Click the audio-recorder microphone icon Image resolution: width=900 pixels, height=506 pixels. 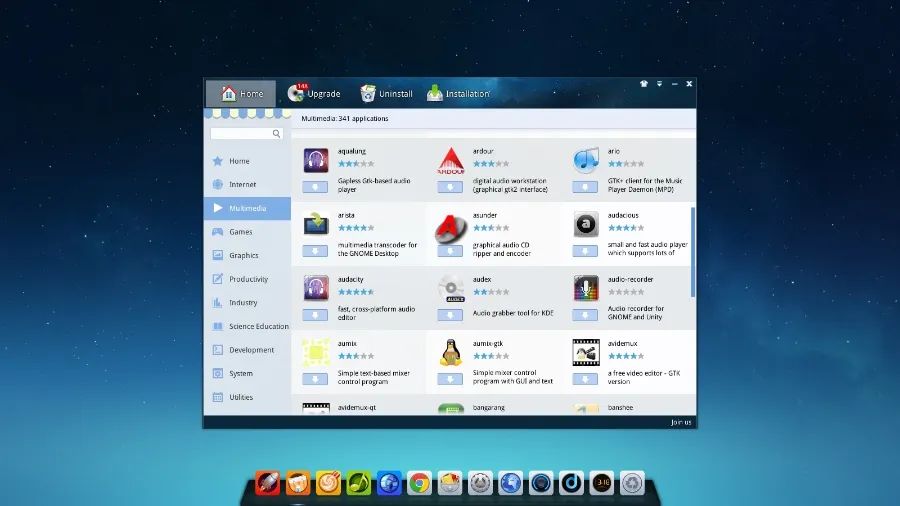(x=586, y=289)
